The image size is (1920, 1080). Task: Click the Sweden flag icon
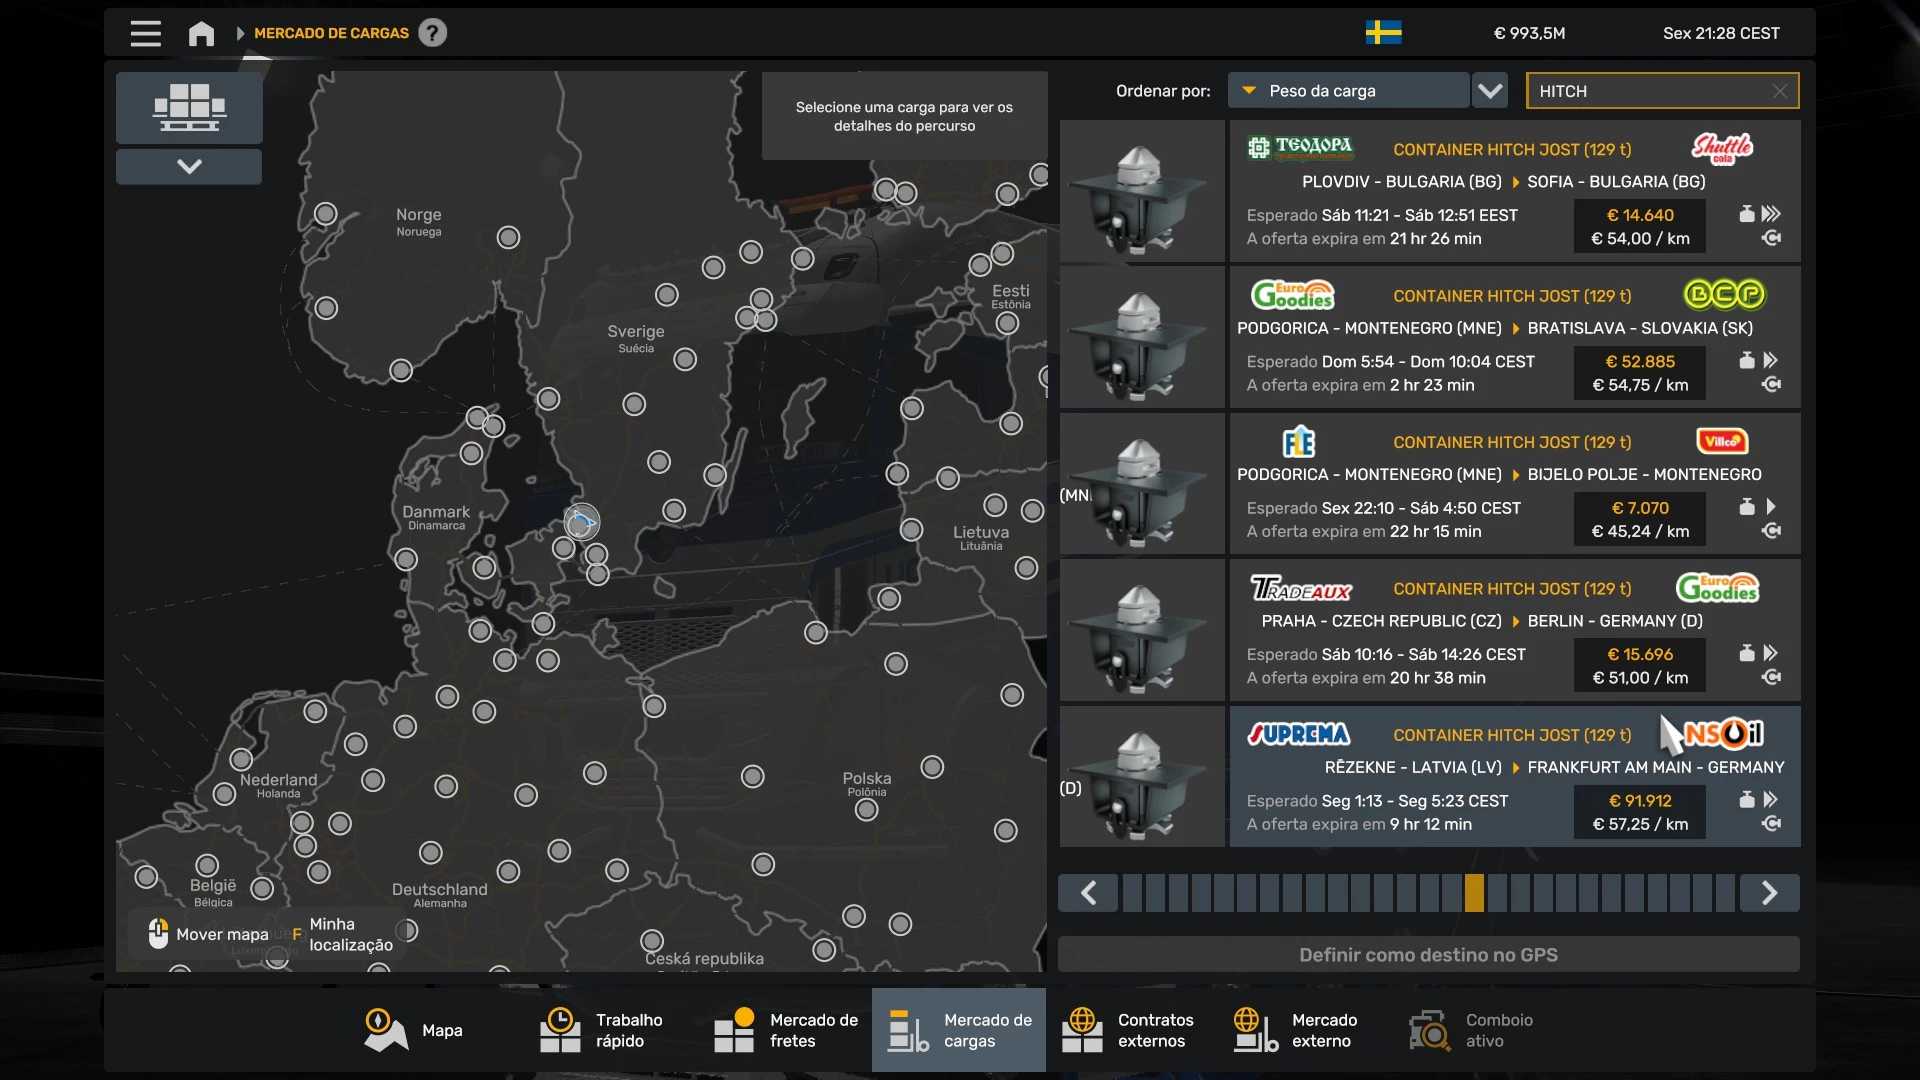[1383, 33]
